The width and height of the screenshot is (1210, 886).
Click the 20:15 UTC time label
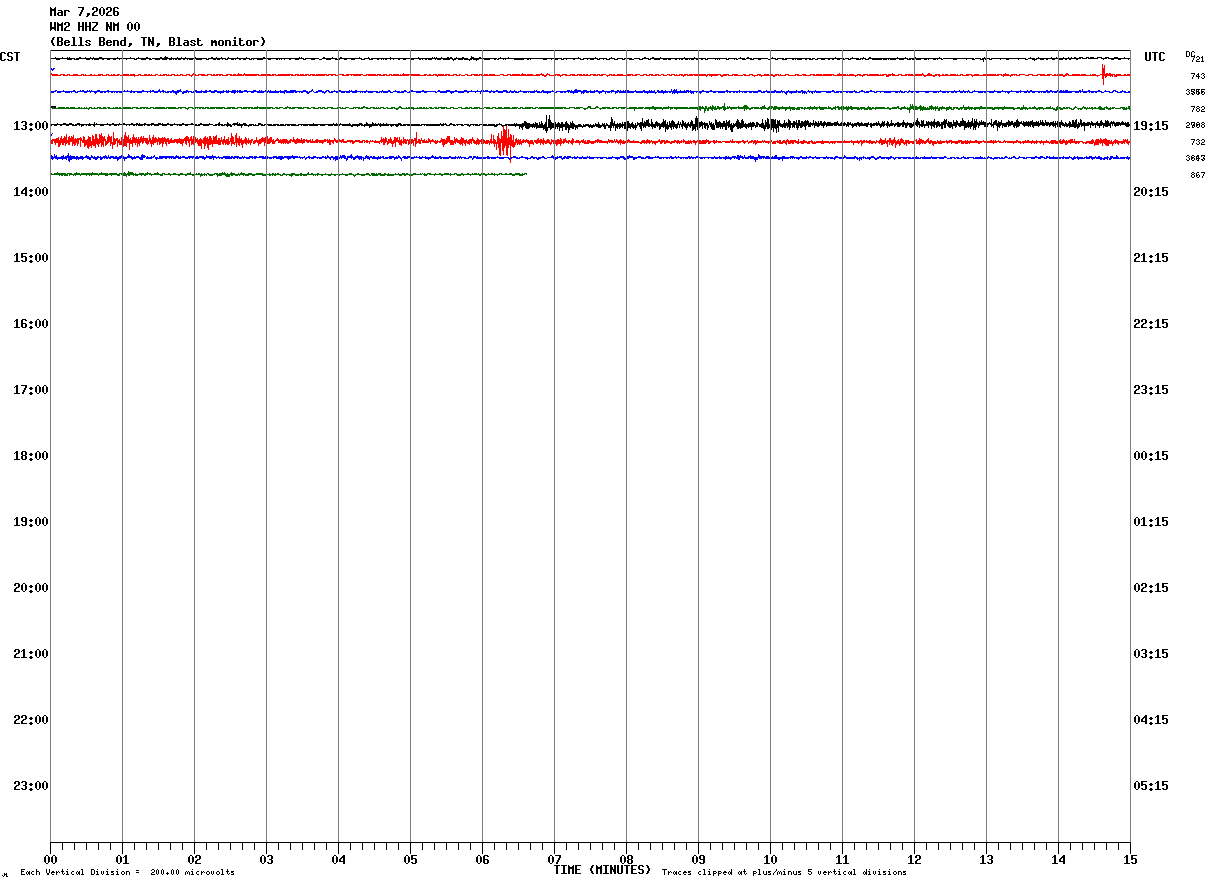tap(1151, 192)
